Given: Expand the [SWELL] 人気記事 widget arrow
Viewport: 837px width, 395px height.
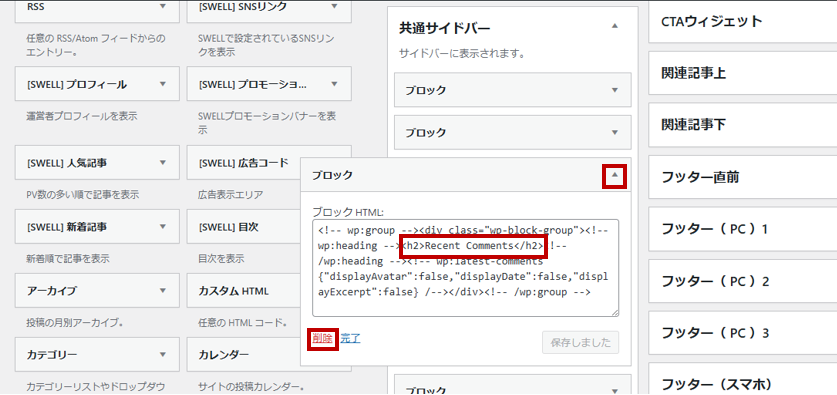Looking at the screenshot, I should (162, 162).
